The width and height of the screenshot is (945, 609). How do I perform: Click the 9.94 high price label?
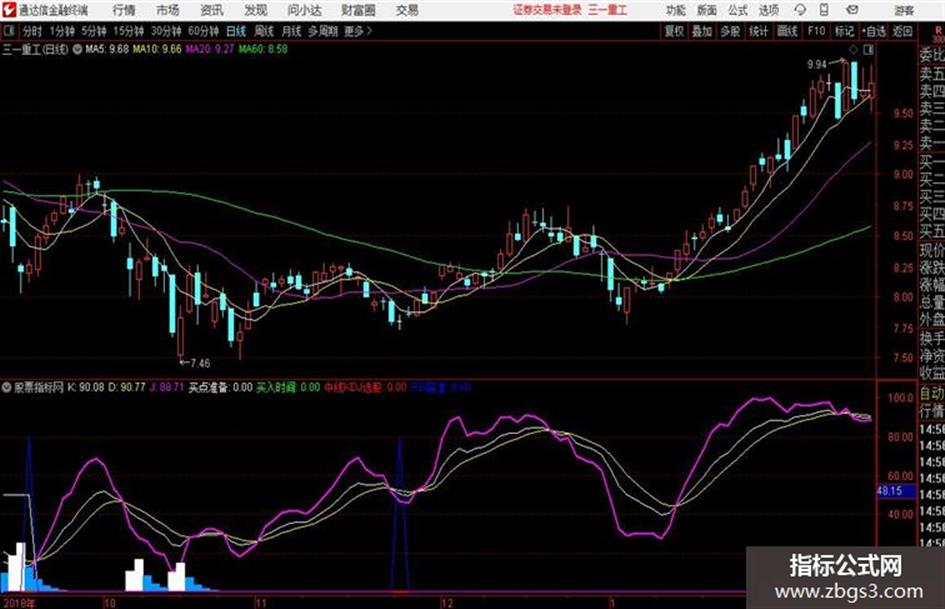[x=817, y=65]
